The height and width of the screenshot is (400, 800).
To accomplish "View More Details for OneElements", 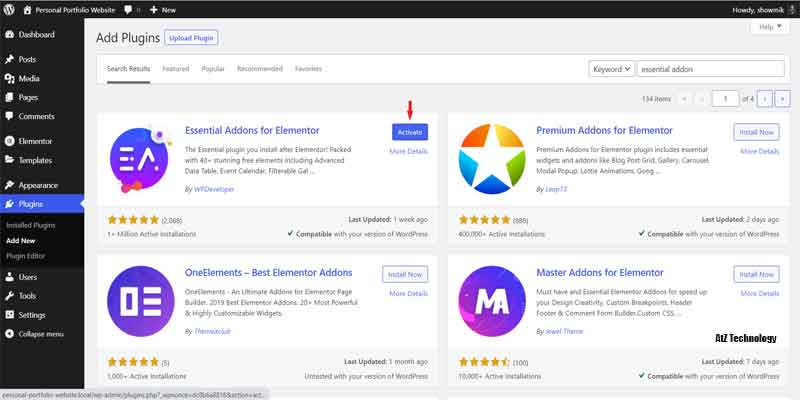I will [x=409, y=294].
